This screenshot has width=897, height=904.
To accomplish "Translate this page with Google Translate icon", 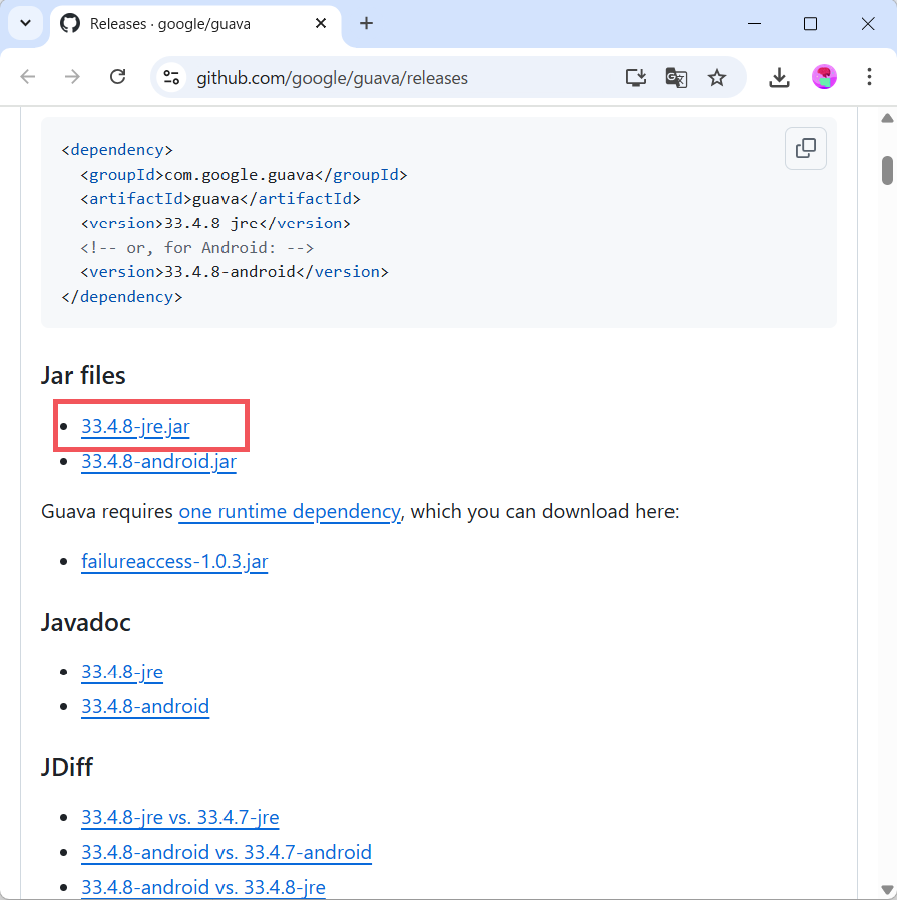I will (676, 77).
